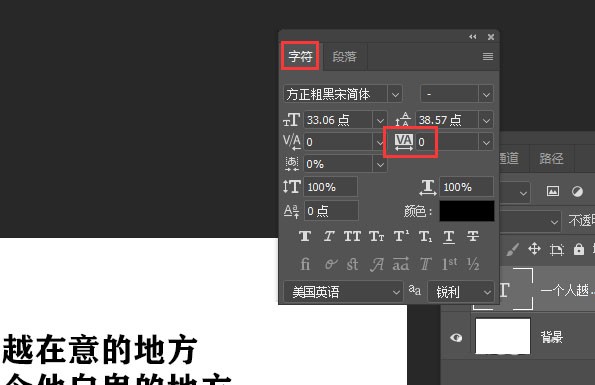Toggle All Caps style
The height and width of the screenshot is (385, 595).
click(352, 236)
